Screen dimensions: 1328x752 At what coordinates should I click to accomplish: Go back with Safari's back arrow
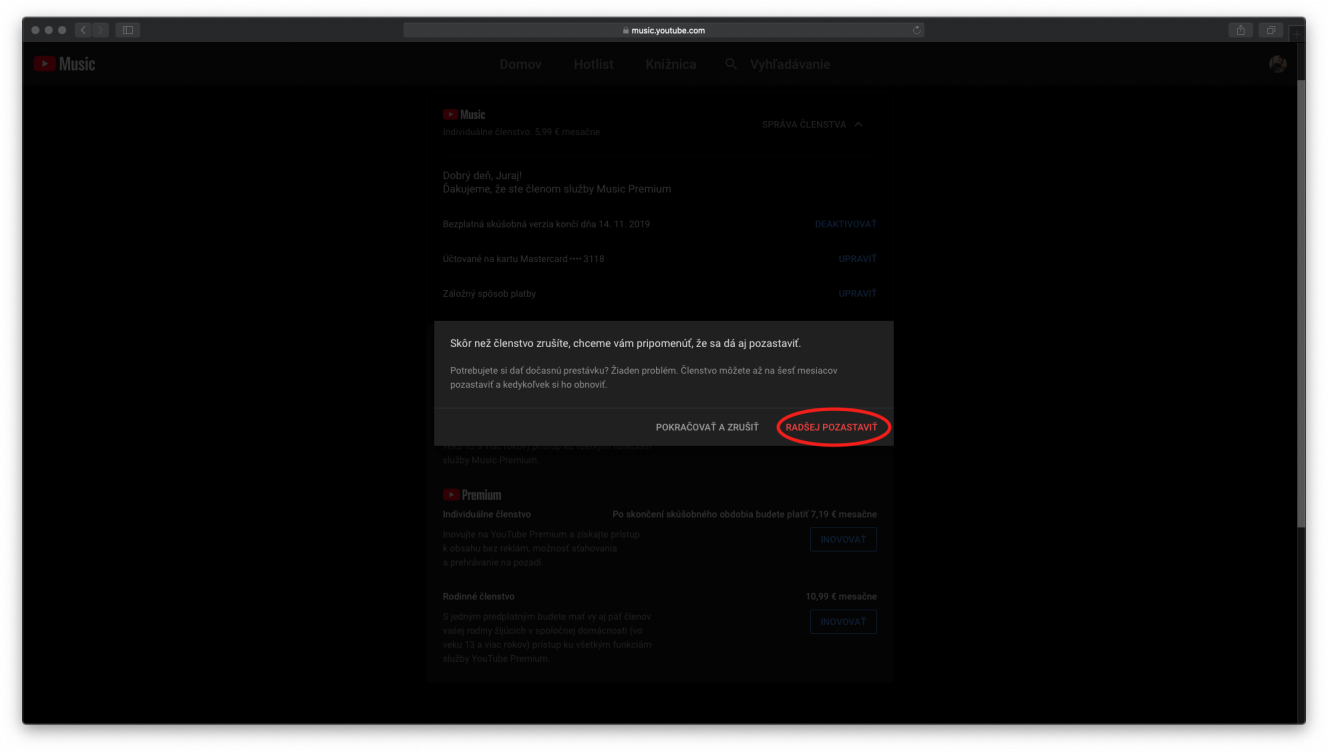83,30
